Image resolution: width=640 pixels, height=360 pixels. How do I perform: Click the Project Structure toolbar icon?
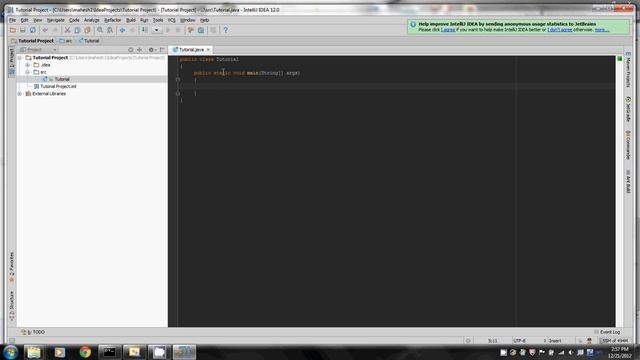pos(201,30)
